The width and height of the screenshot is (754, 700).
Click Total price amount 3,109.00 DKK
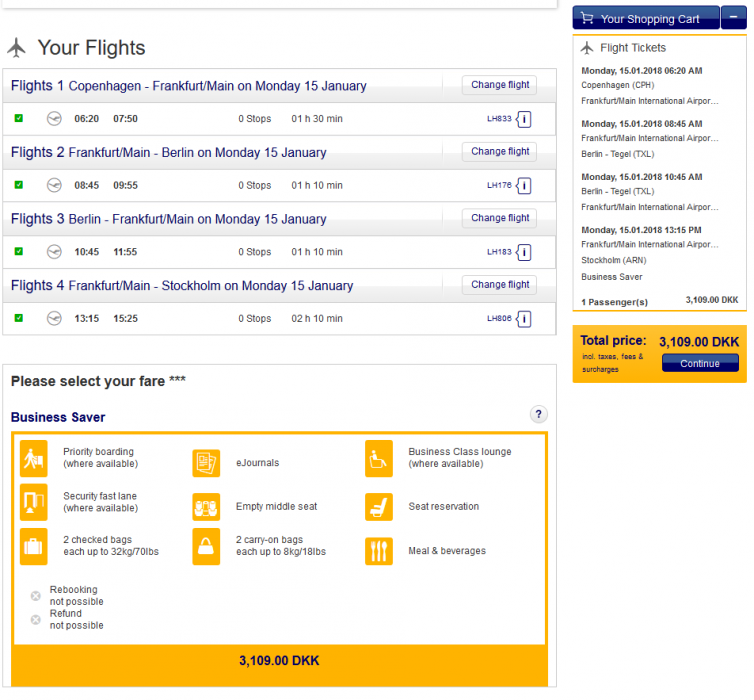699,342
